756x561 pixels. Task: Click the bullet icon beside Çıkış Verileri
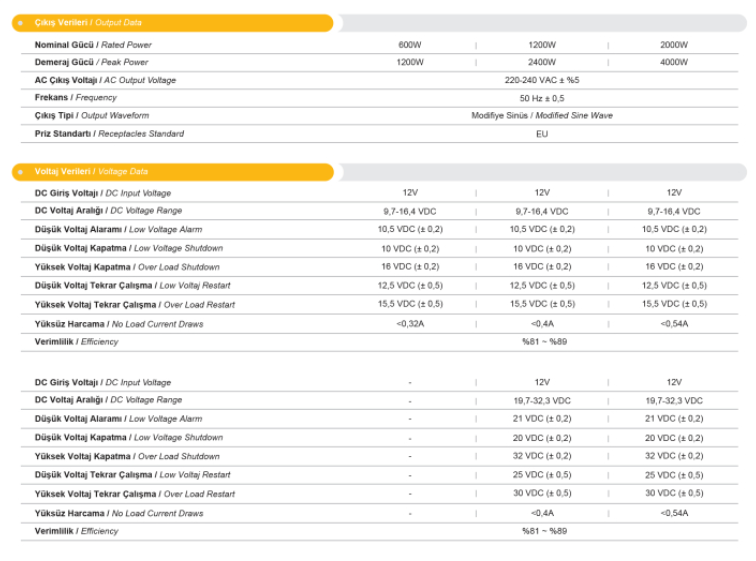[x=21, y=23]
